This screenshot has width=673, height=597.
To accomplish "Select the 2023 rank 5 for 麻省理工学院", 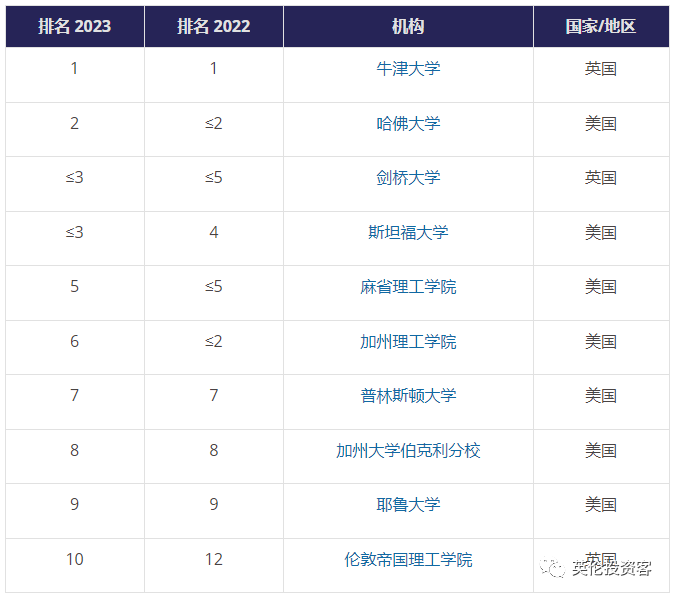I will point(75,286).
